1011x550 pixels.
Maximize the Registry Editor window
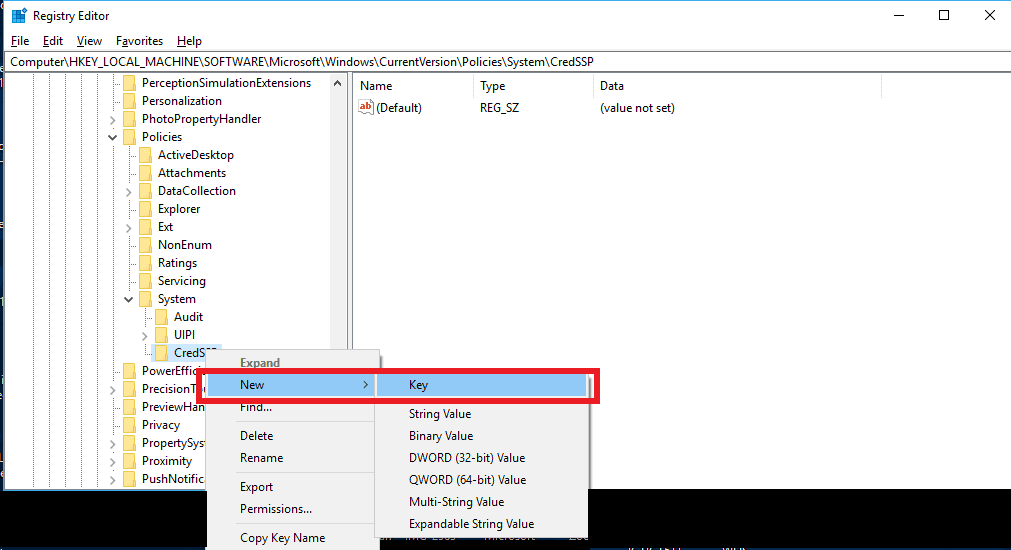(x=944, y=15)
